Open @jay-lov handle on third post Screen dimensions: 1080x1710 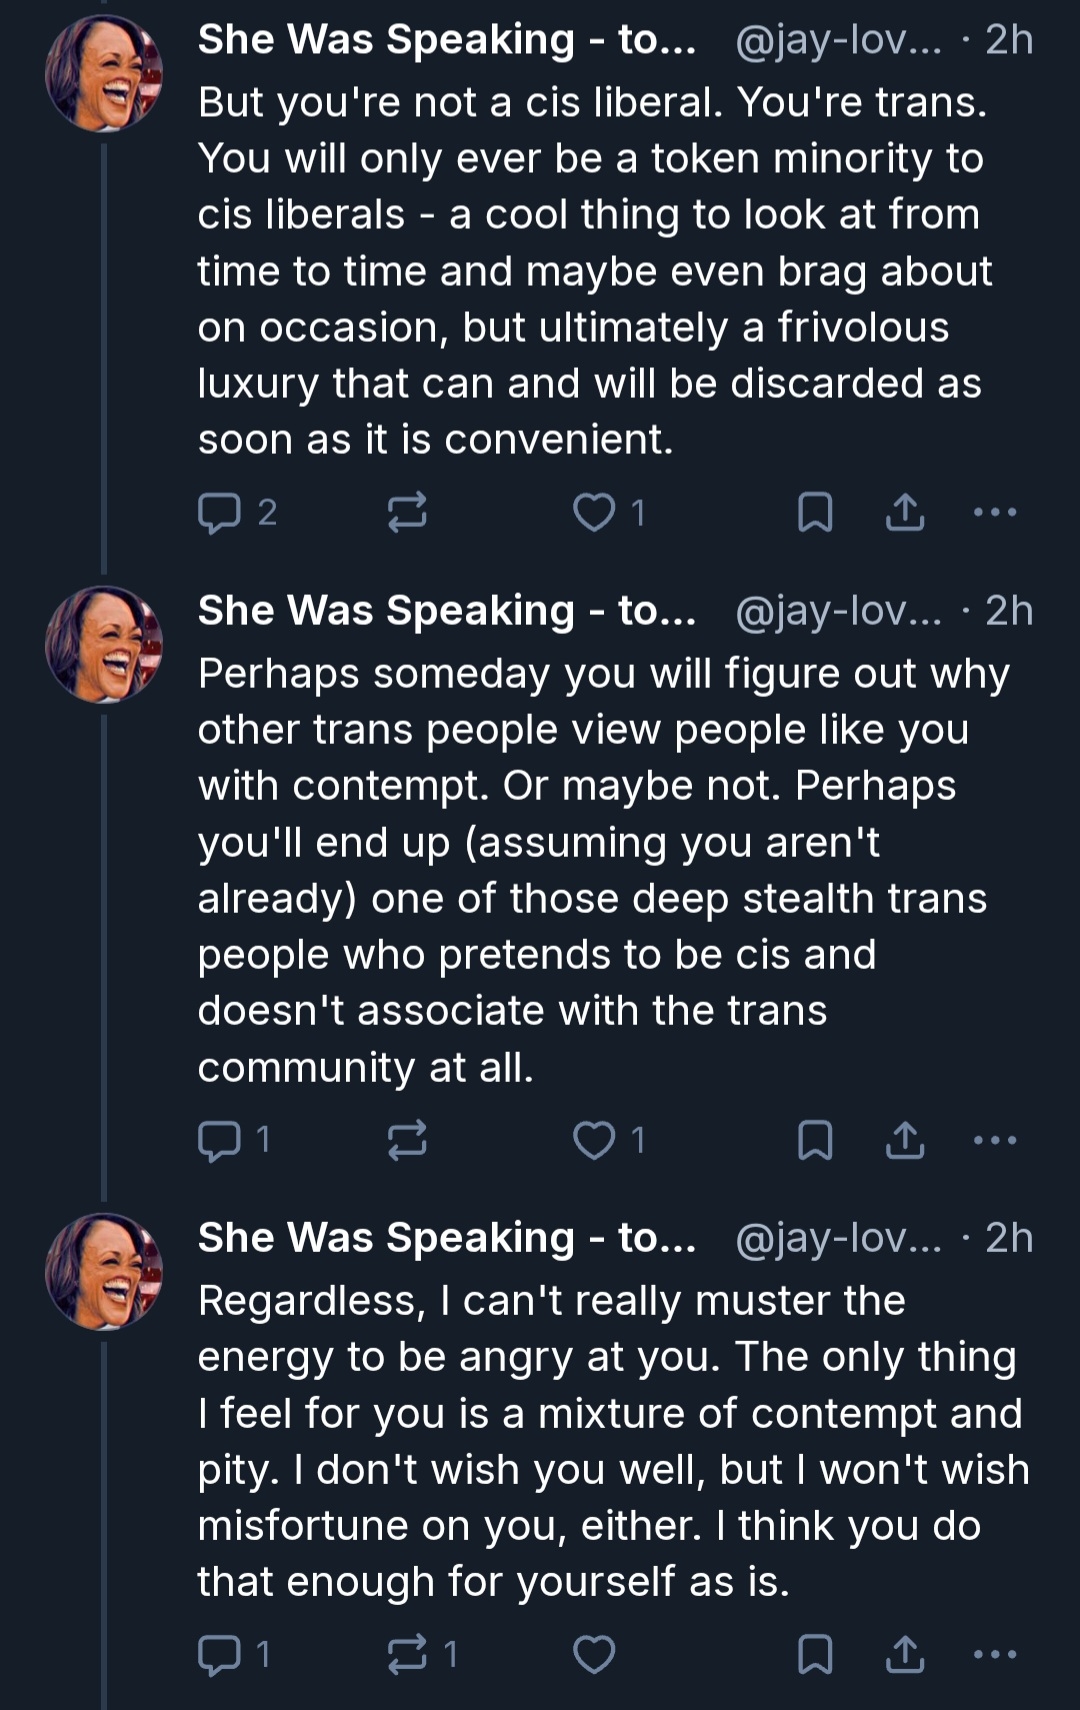(838, 1238)
